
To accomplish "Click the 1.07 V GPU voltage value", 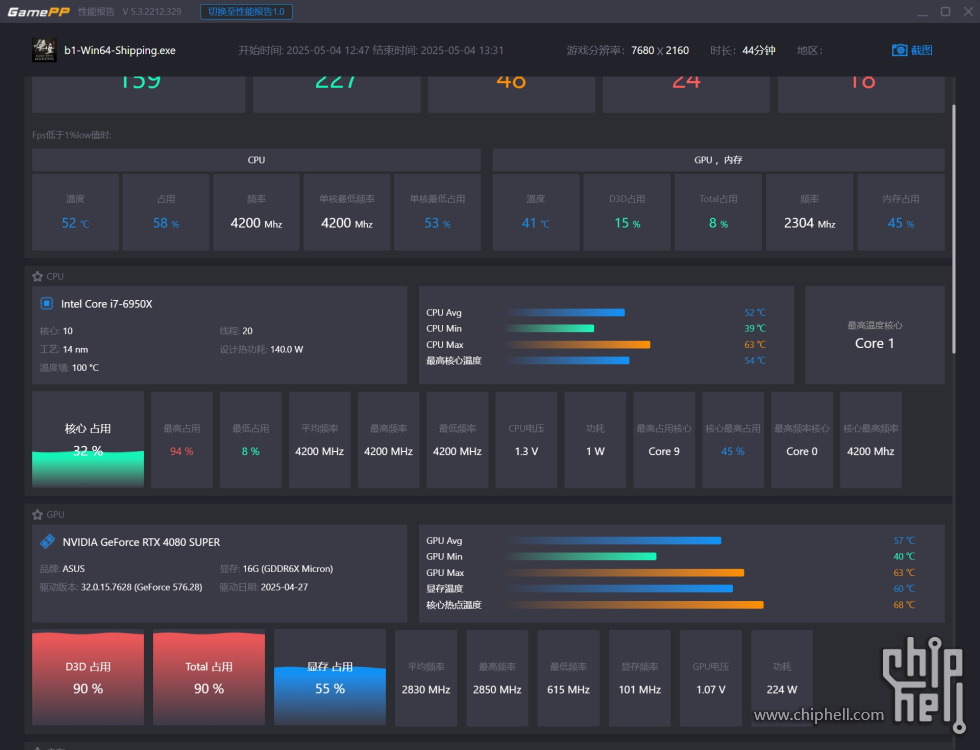I will click(x=711, y=689).
